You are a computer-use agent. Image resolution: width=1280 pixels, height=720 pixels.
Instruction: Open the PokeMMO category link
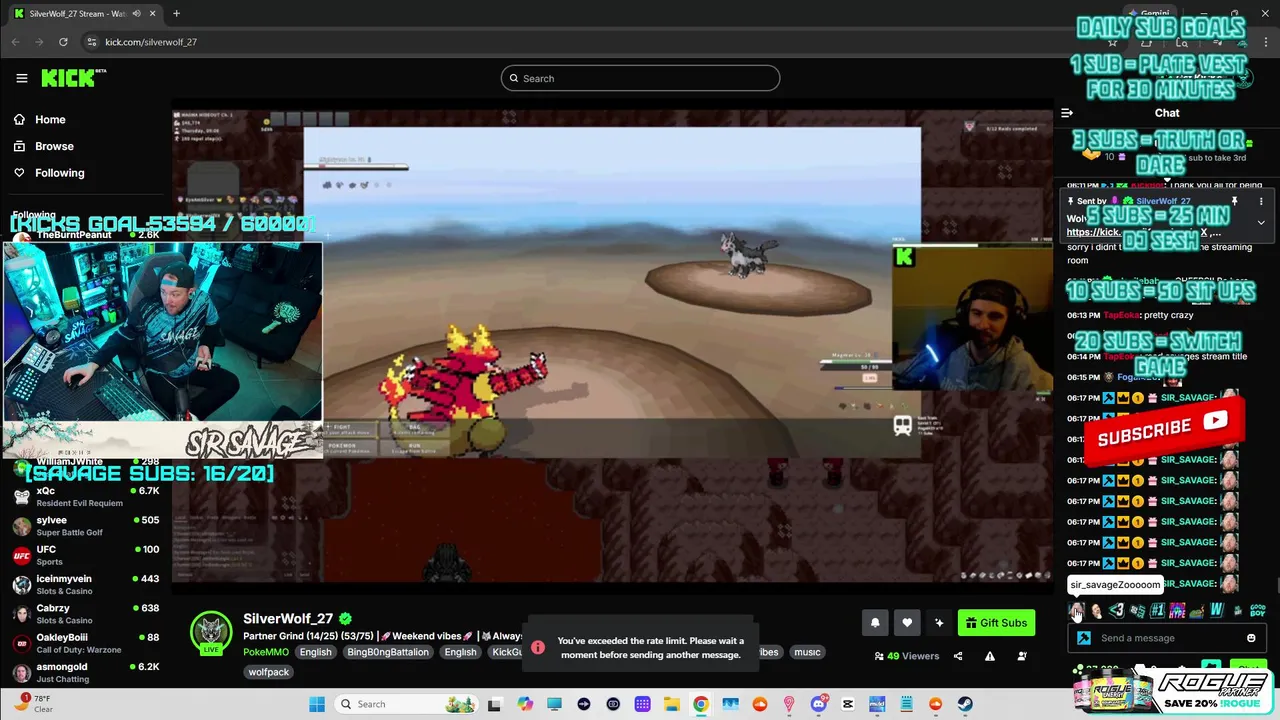pos(266,652)
